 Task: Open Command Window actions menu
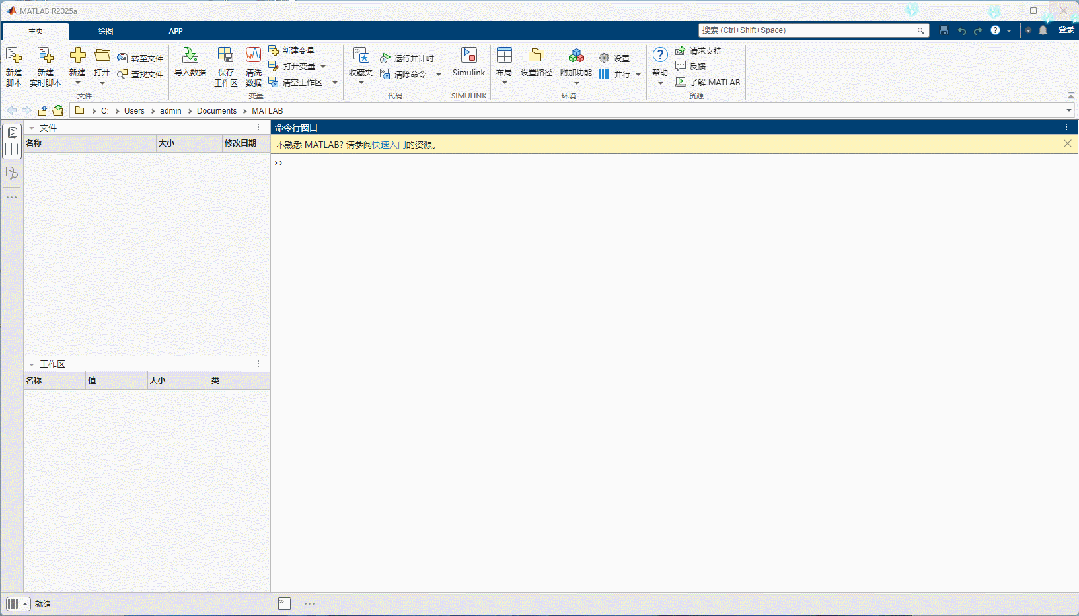click(1067, 128)
